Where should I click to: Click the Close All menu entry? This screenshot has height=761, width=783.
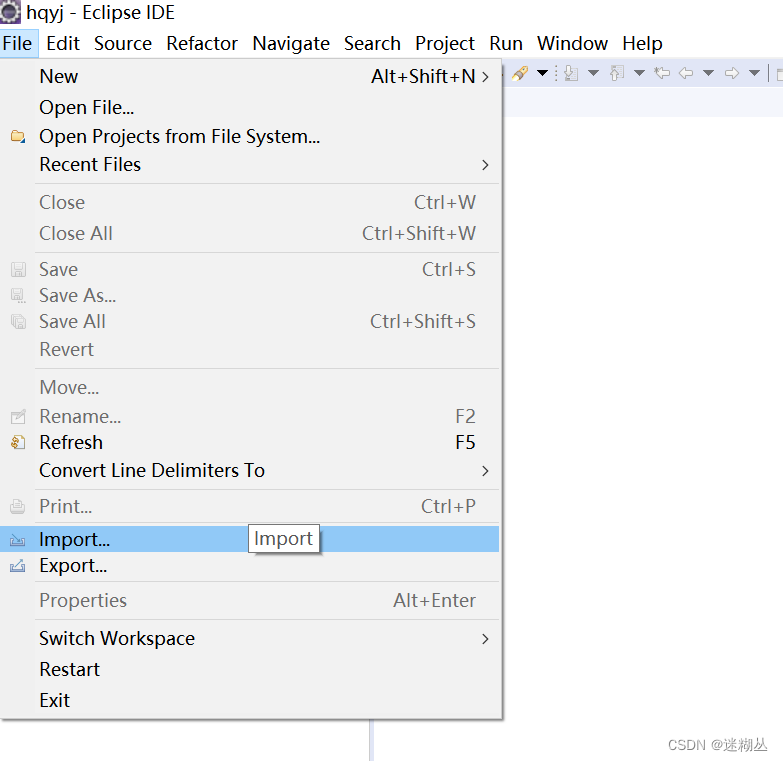[250, 233]
